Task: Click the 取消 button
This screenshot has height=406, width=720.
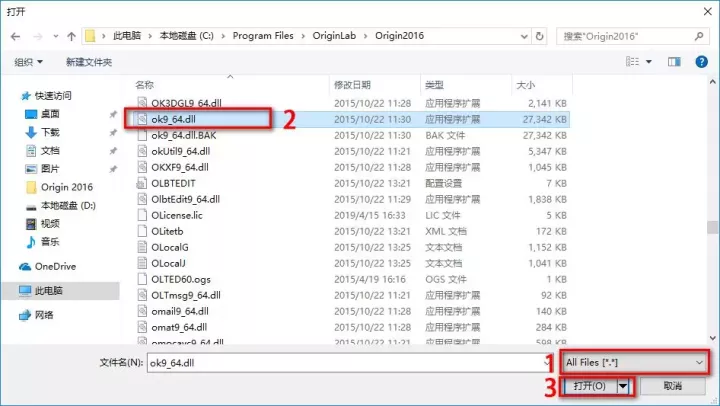Action: tap(672, 385)
